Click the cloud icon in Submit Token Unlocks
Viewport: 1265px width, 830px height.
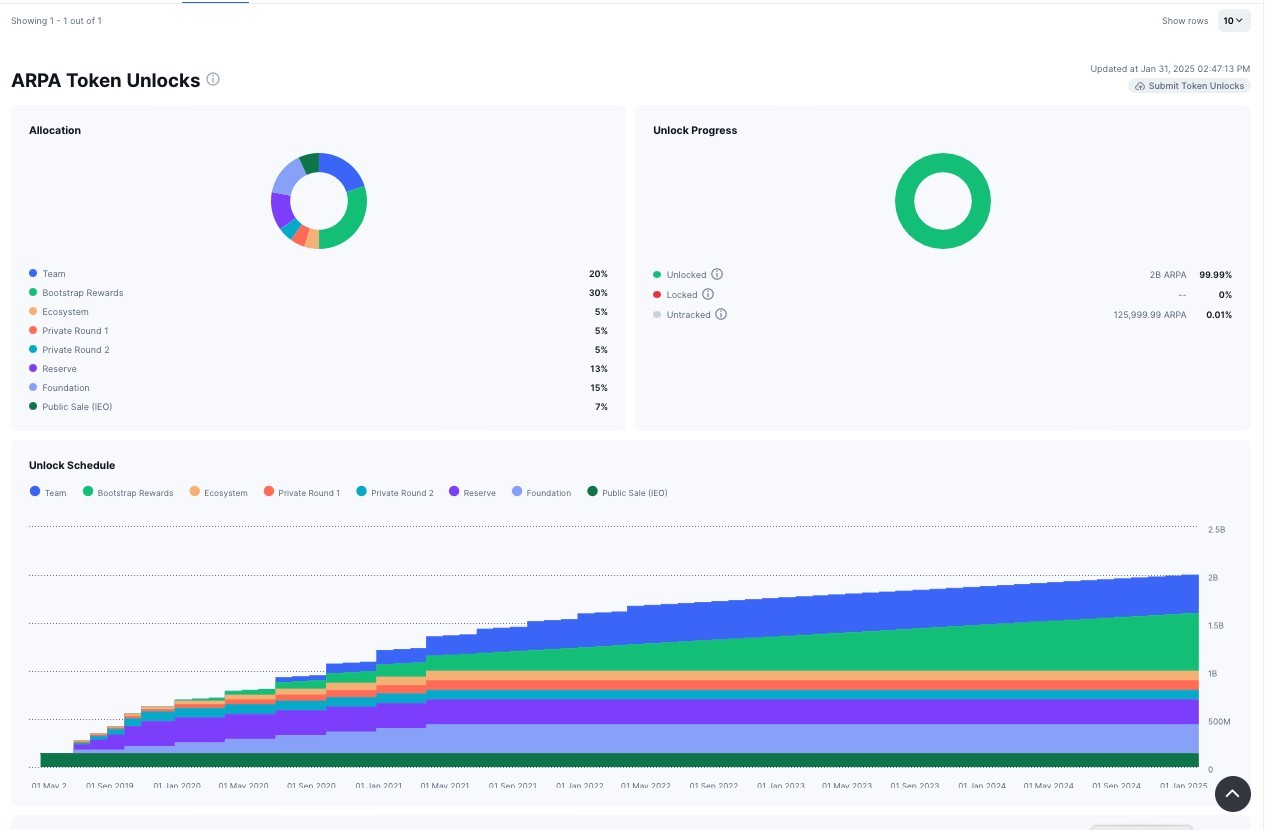coord(1140,86)
